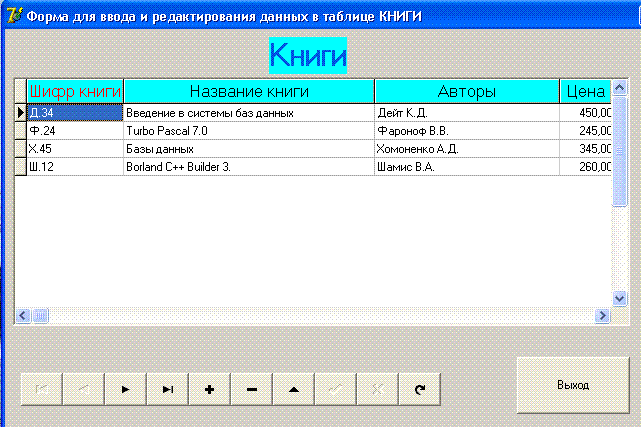The width and height of the screenshot is (641, 427).
Task: Click the Borland C++ Builder 3. cell
Action: pyautogui.click(x=249, y=167)
